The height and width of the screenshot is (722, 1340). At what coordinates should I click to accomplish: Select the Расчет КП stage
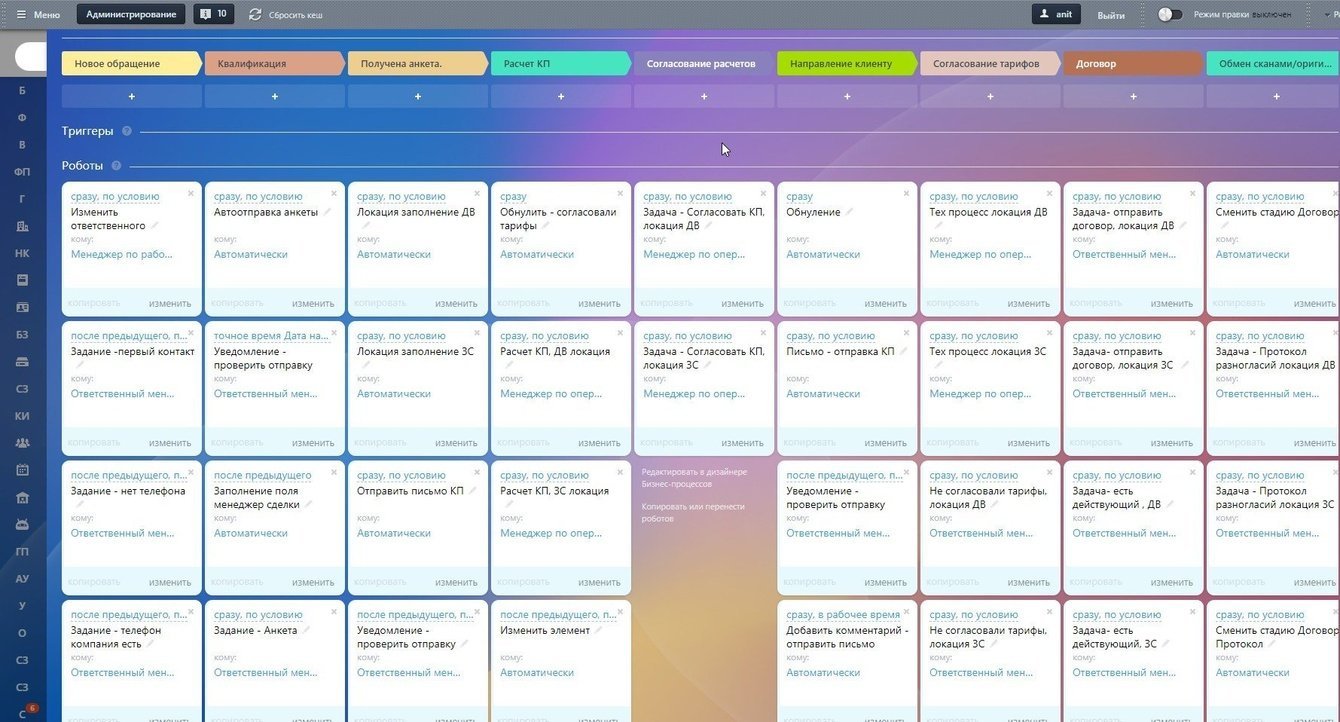coord(560,63)
